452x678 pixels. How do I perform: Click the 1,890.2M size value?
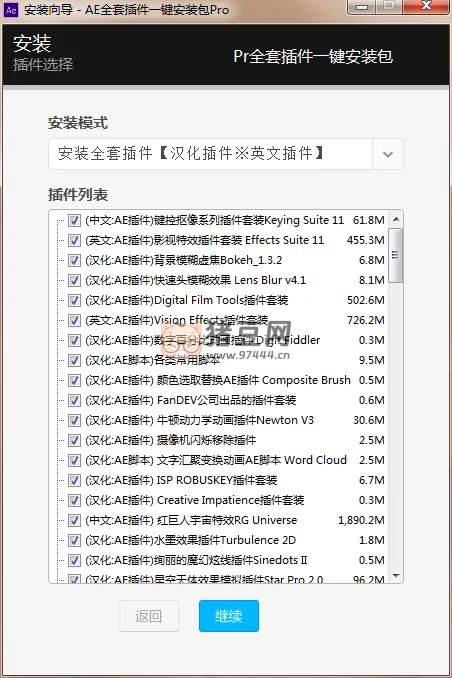coord(362,520)
